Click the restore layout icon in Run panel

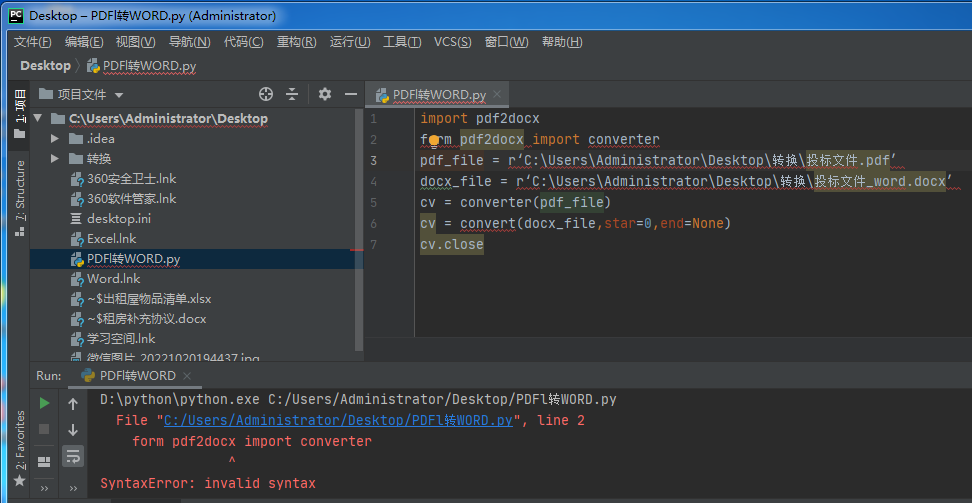[x=44, y=461]
